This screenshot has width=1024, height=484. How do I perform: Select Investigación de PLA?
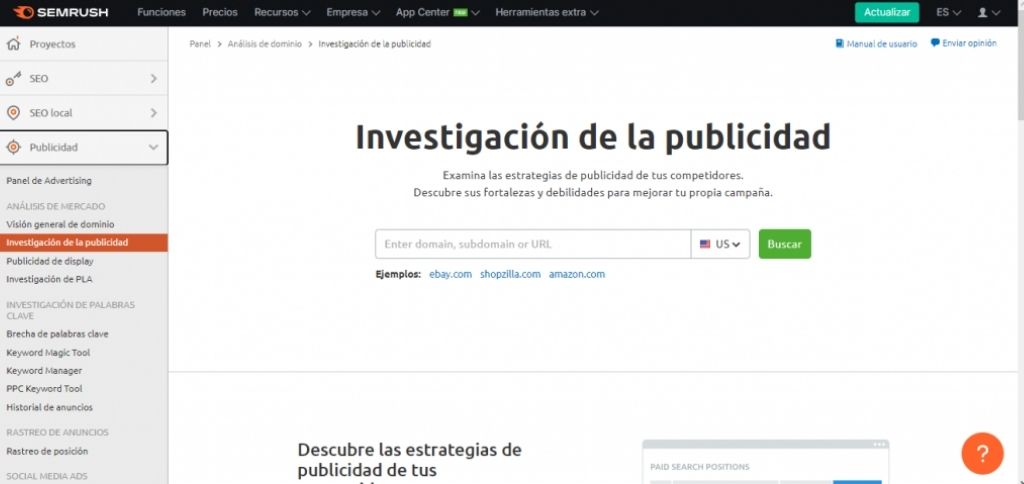(49, 279)
